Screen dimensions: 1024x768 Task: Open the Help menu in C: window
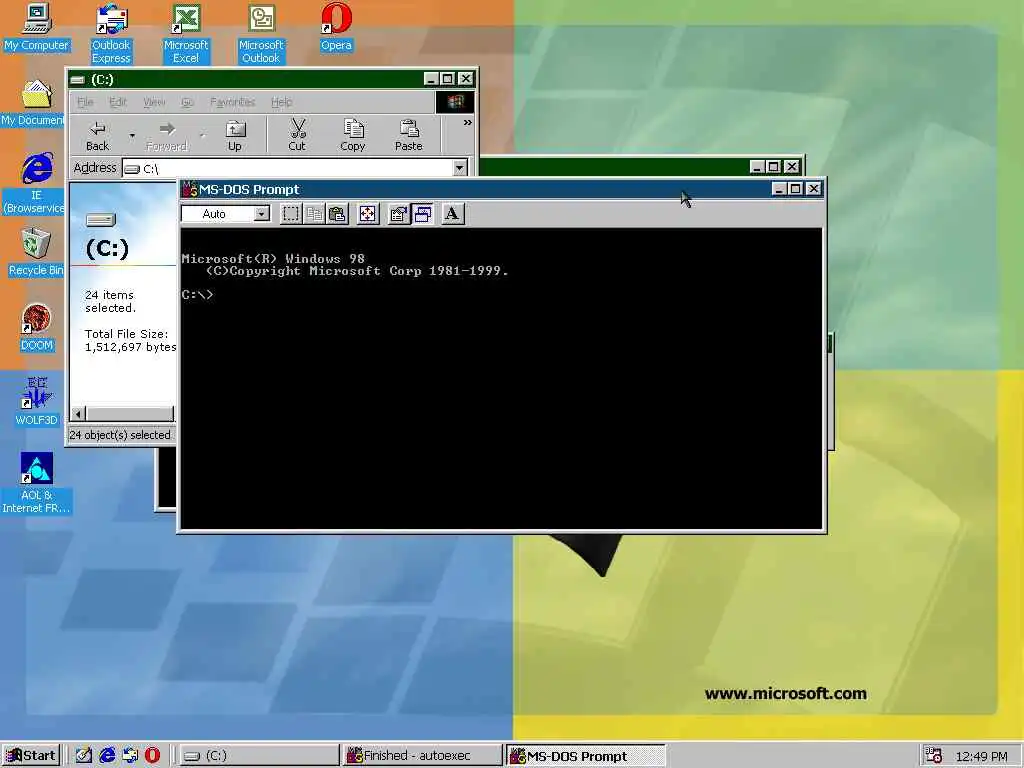point(281,102)
